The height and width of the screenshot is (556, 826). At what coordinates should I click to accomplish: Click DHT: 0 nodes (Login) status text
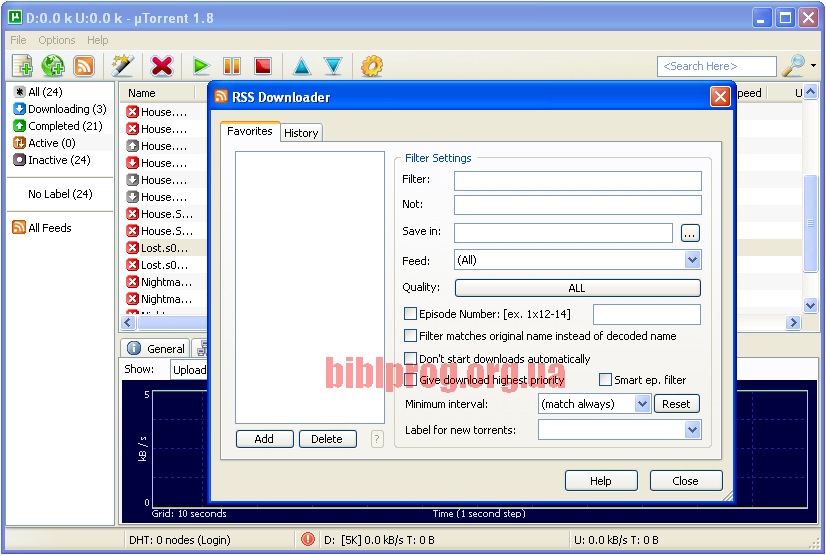pos(180,540)
